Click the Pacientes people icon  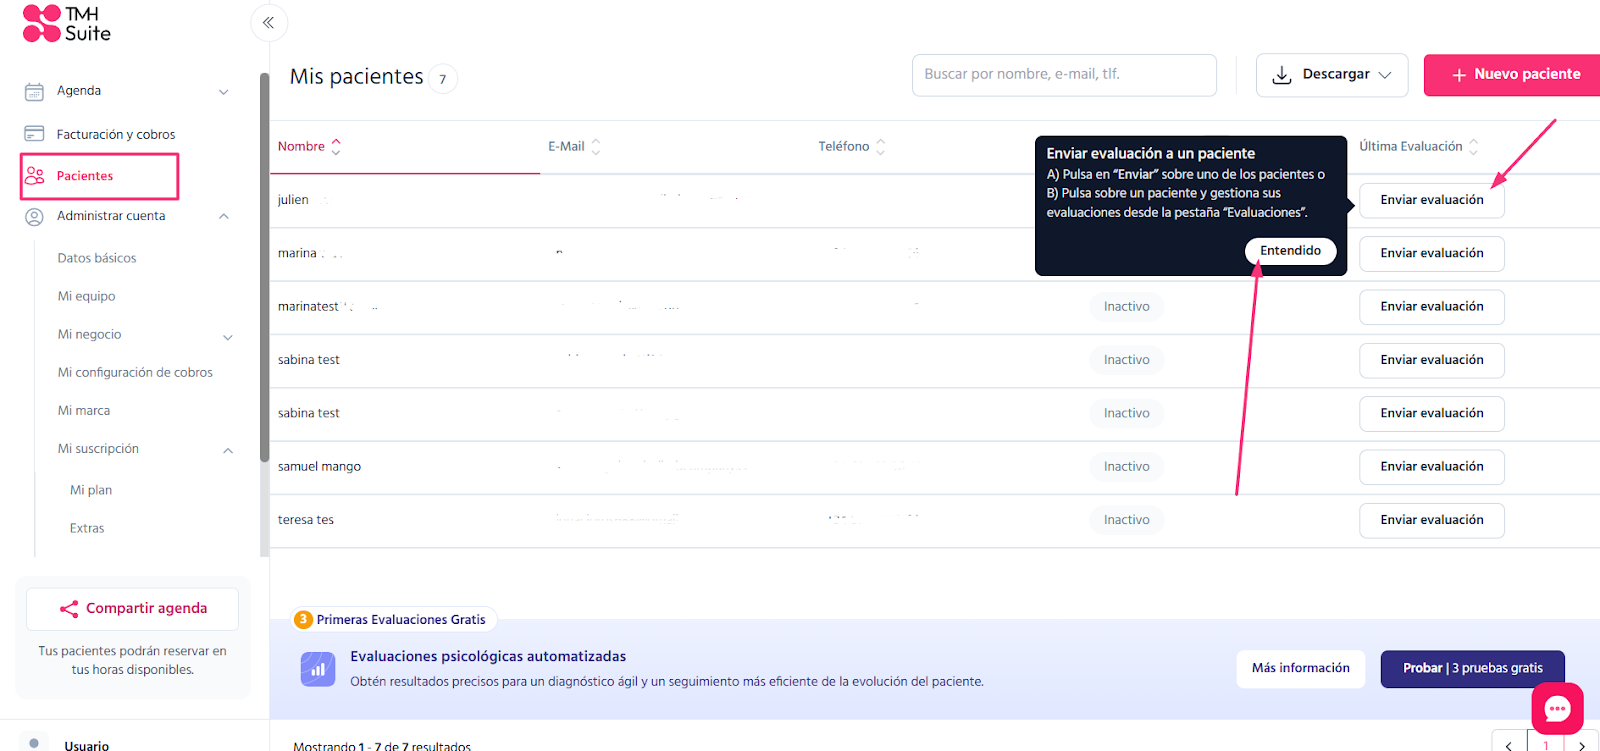[35, 176]
